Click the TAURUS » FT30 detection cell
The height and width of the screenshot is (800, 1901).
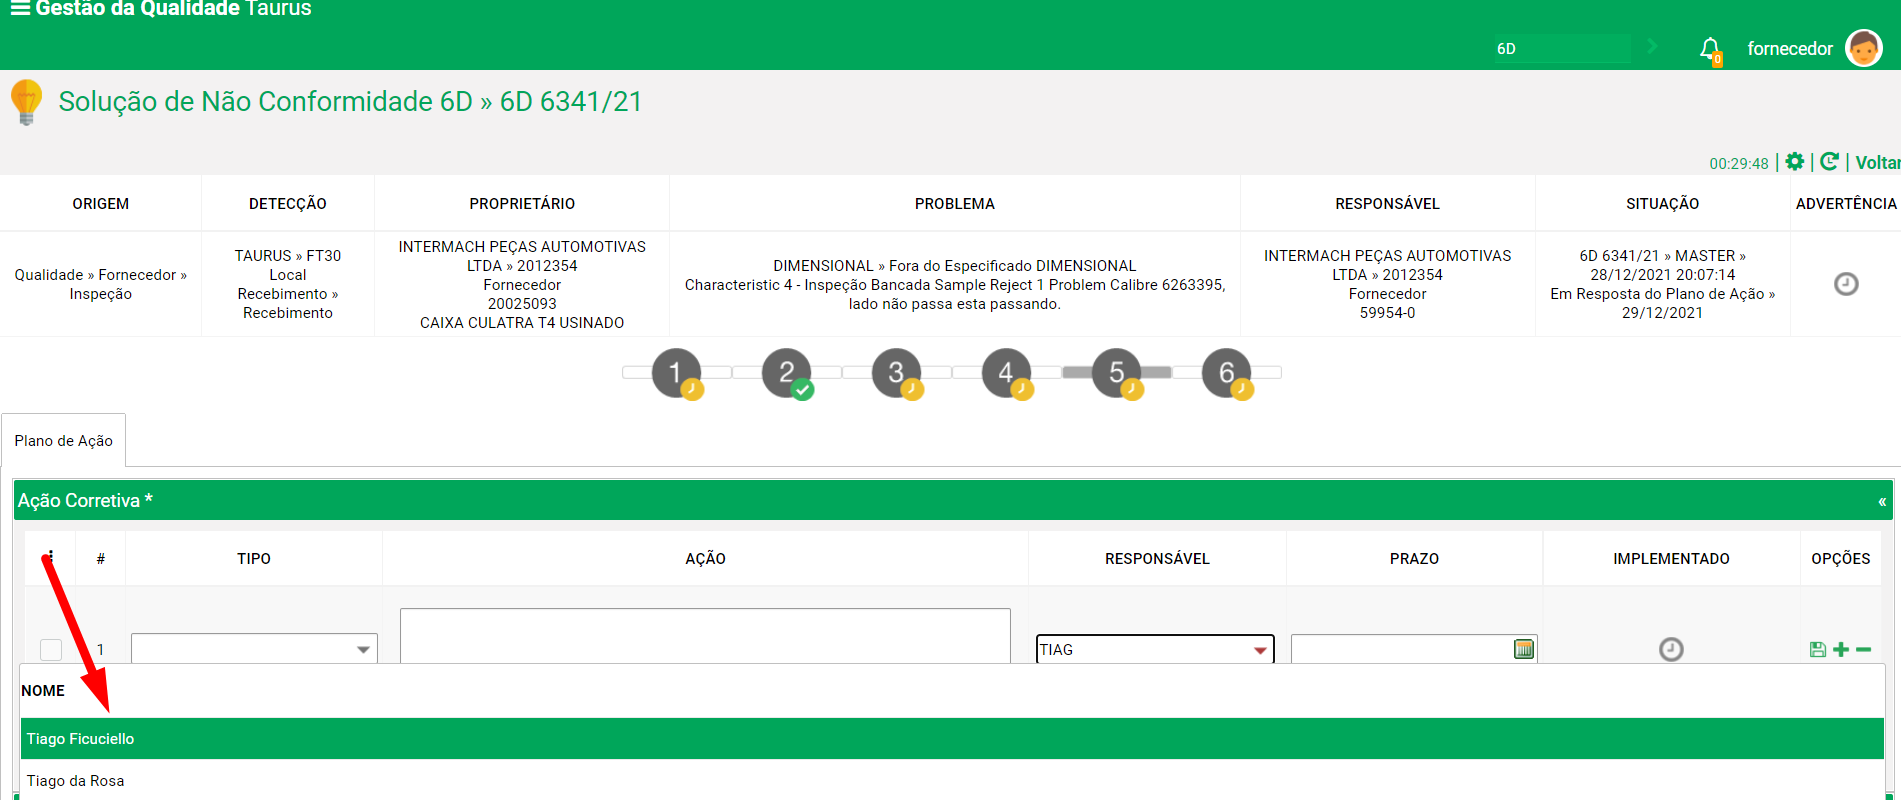(x=287, y=284)
